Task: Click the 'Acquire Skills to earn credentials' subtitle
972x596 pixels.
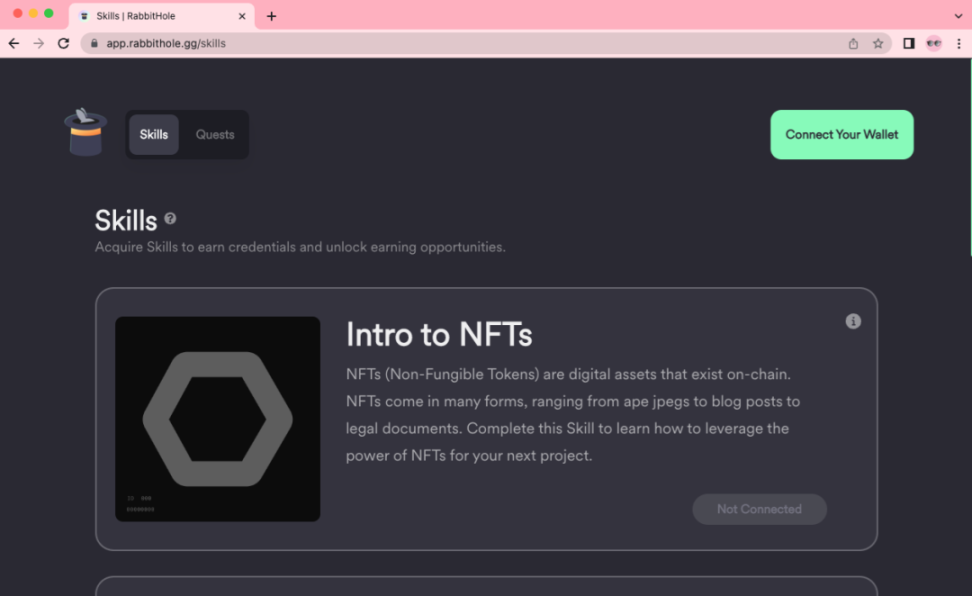Action: point(300,247)
